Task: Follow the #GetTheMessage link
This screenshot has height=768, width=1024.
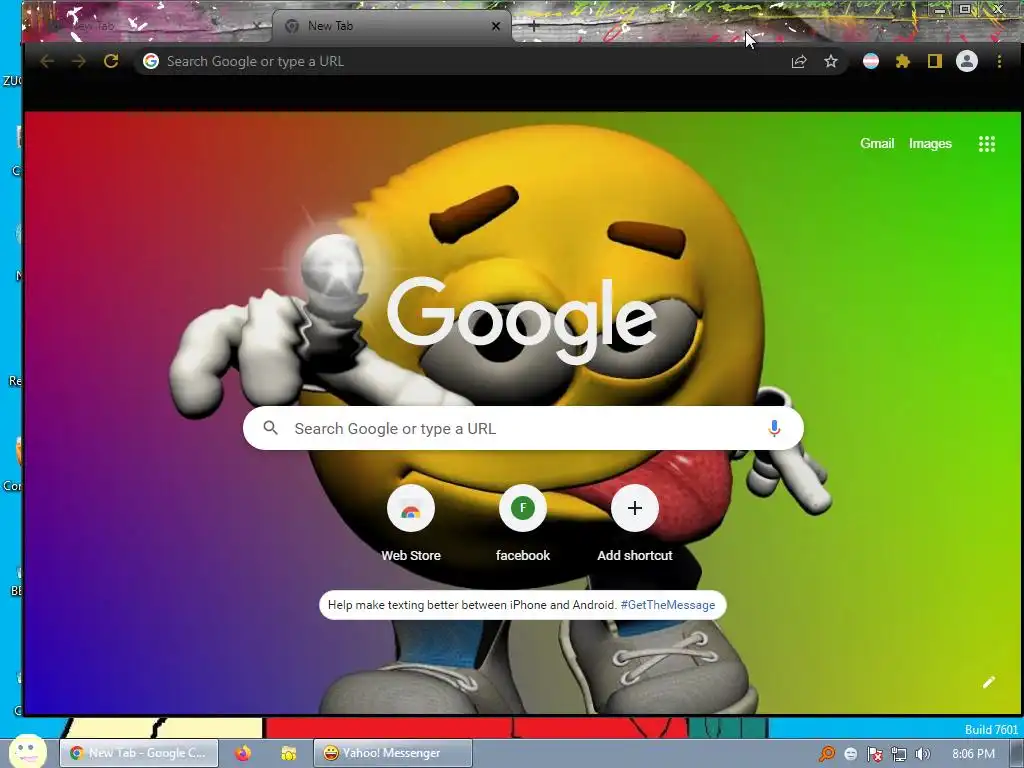Action: (x=667, y=605)
